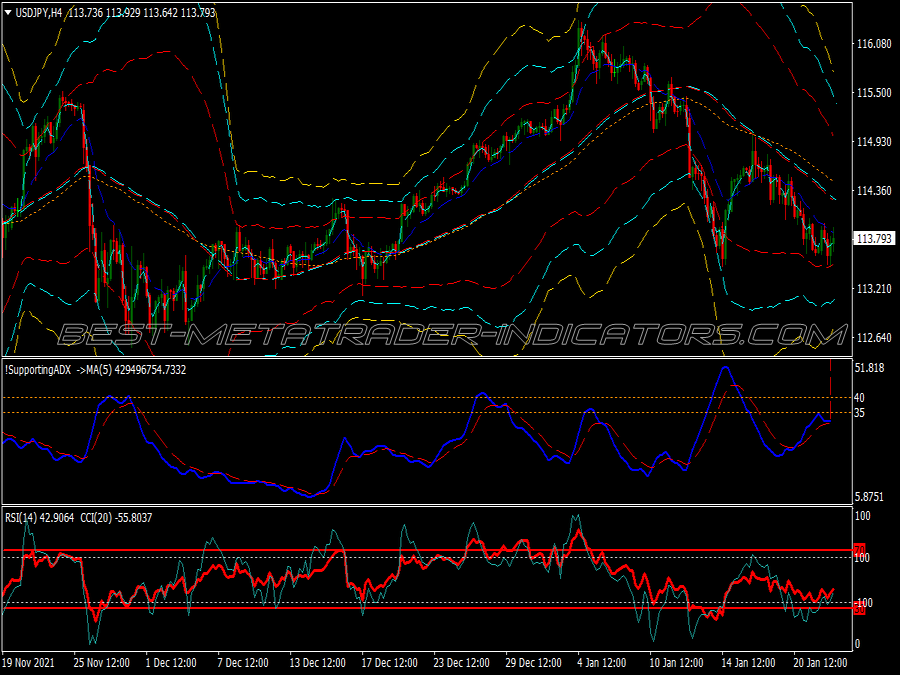Select the RSI(14) 42.9064 indicator label
The height and width of the screenshot is (675, 900).
(40, 518)
